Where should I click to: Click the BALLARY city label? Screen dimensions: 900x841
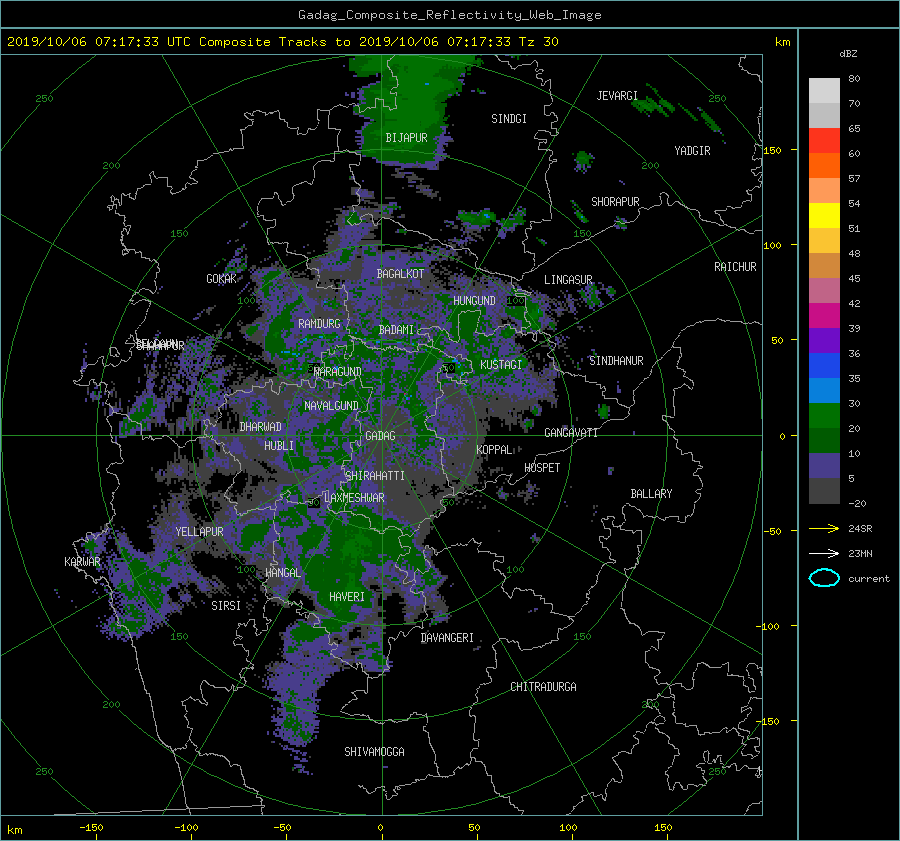[651, 494]
